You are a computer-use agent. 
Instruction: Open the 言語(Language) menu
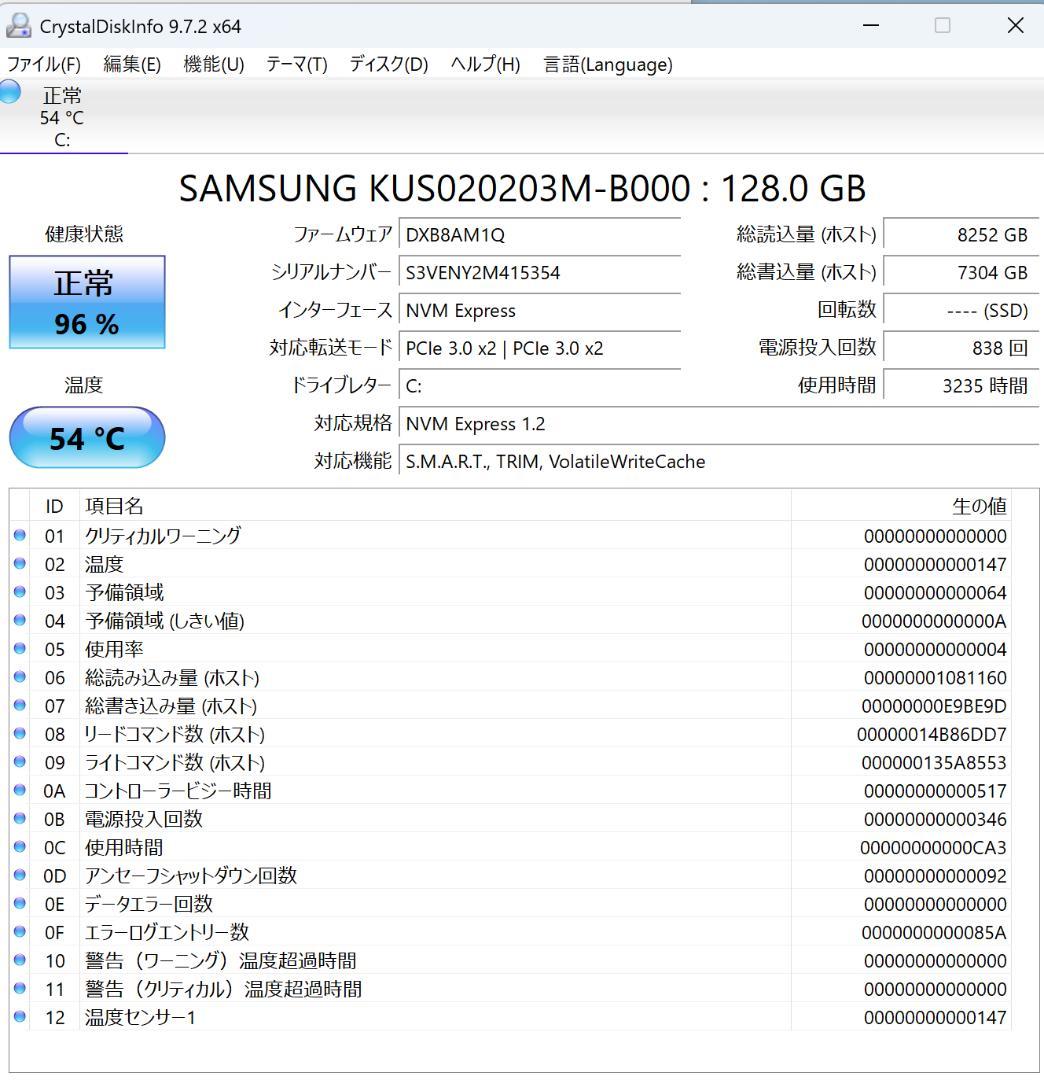click(x=606, y=64)
